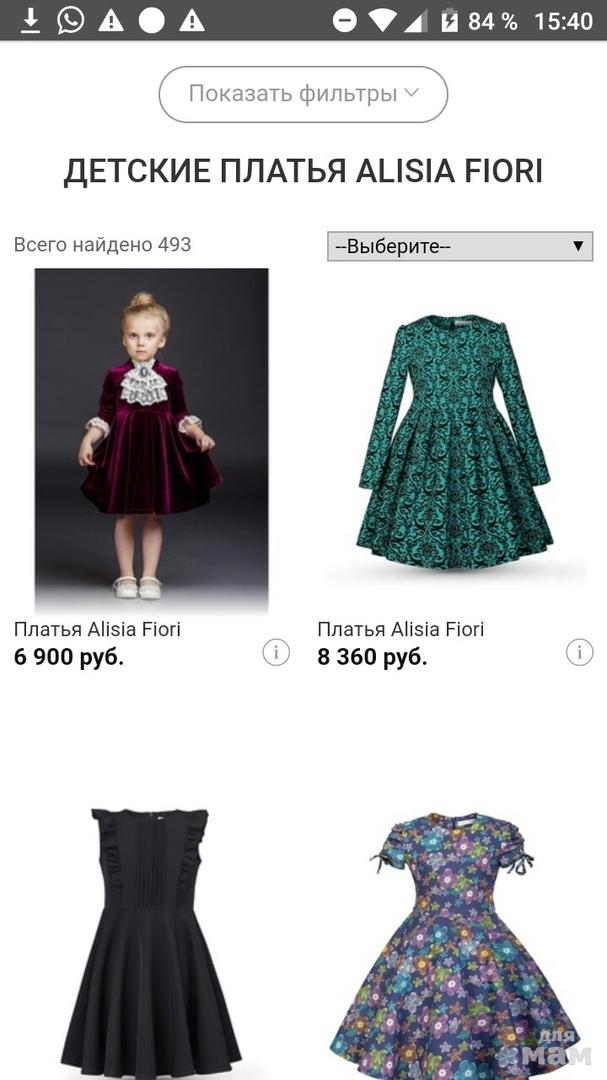
Task: Click the dropdown arrow of the sort box
Action: pyautogui.click(x=578, y=246)
